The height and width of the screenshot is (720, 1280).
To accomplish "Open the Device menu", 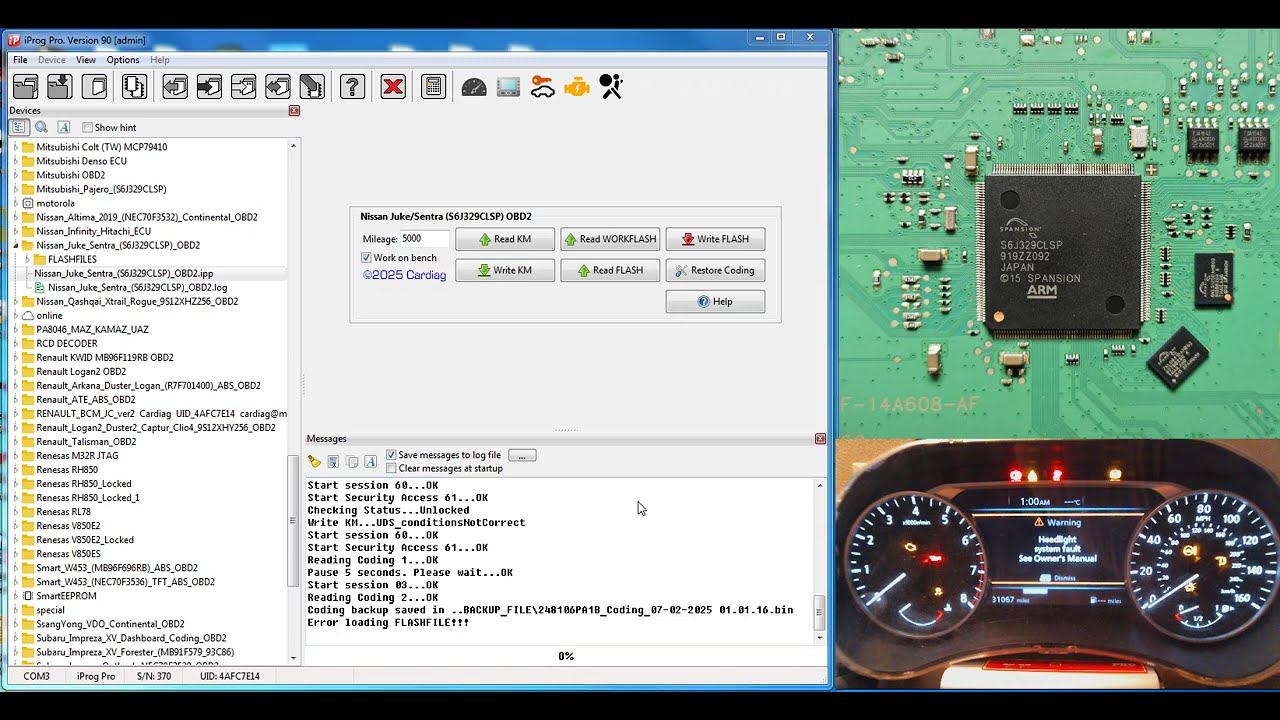I will click(x=52, y=60).
